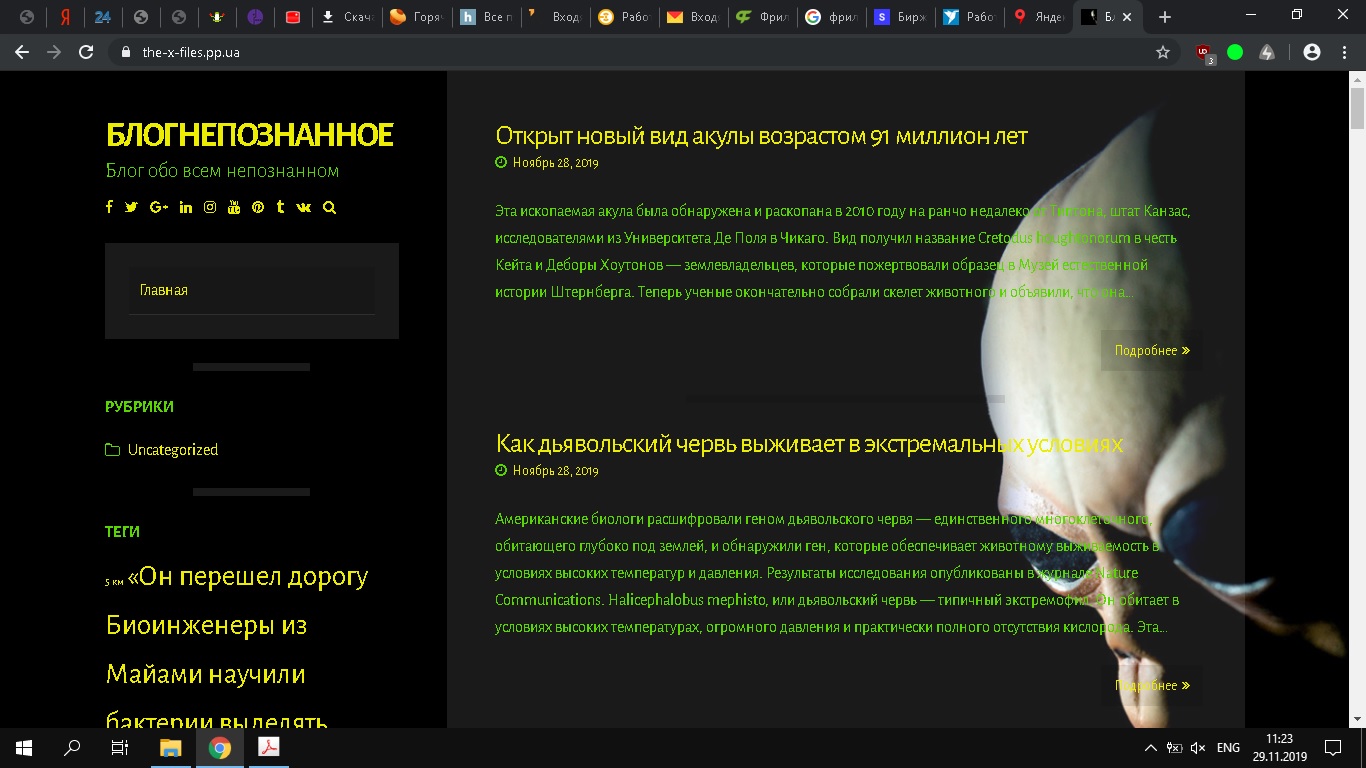Open the Instagram social icon
This screenshot has width=1366, height=768.
click(x=209, y=207)
